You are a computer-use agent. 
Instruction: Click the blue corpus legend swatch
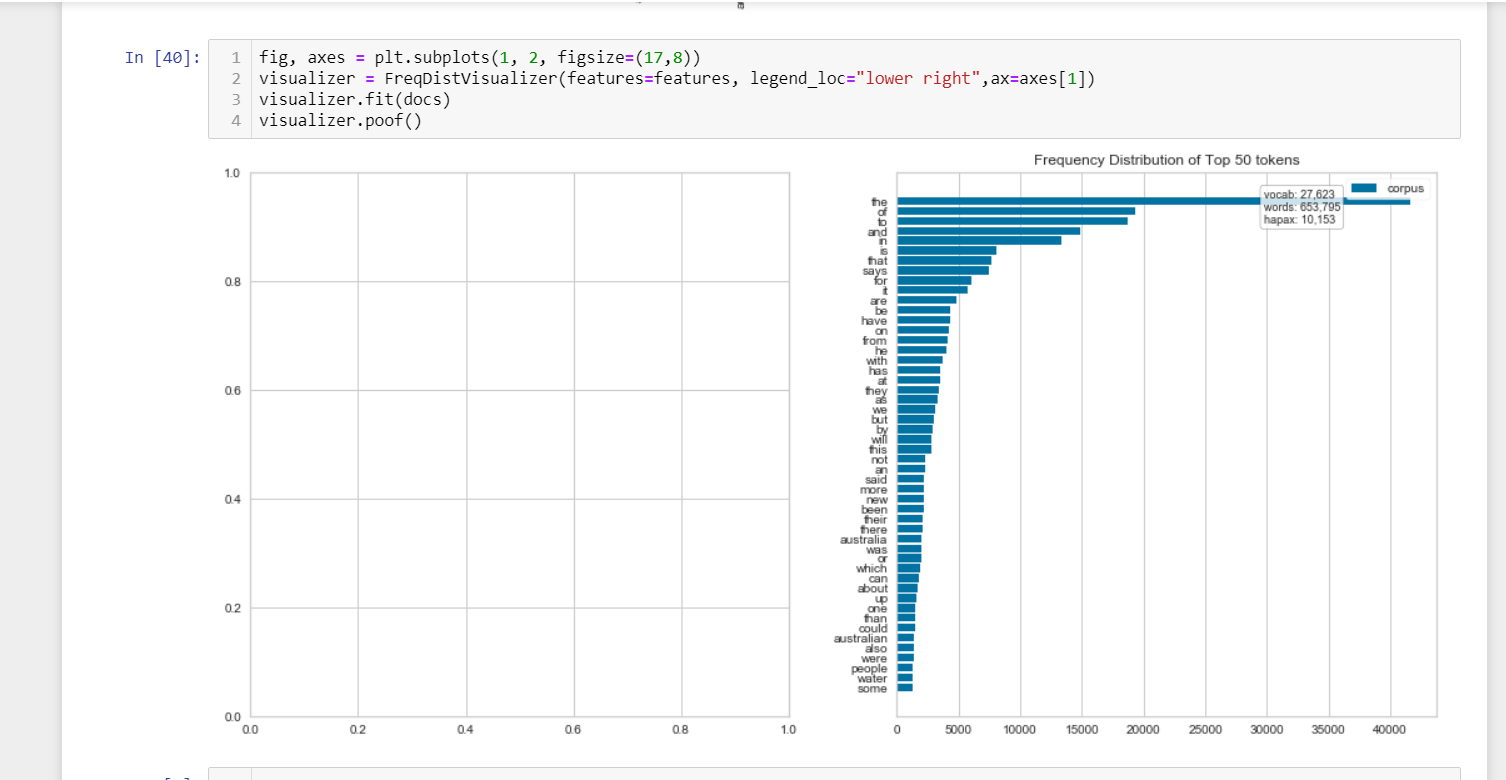click(x=1365, y=187)
